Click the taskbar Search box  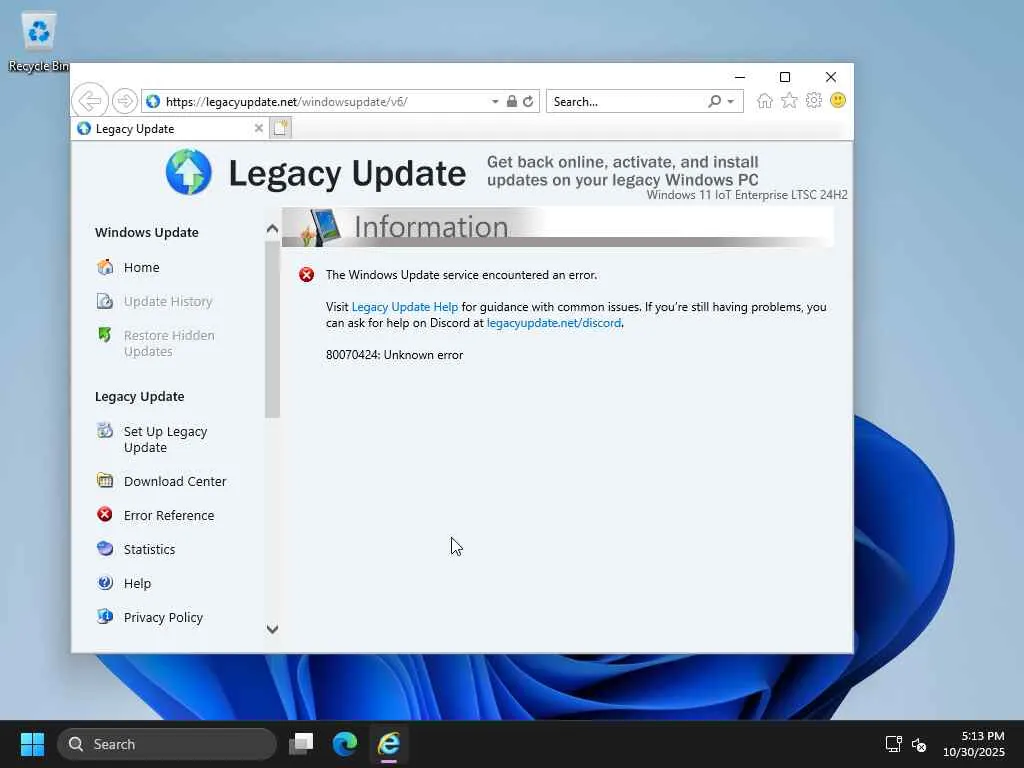point(167,744)
